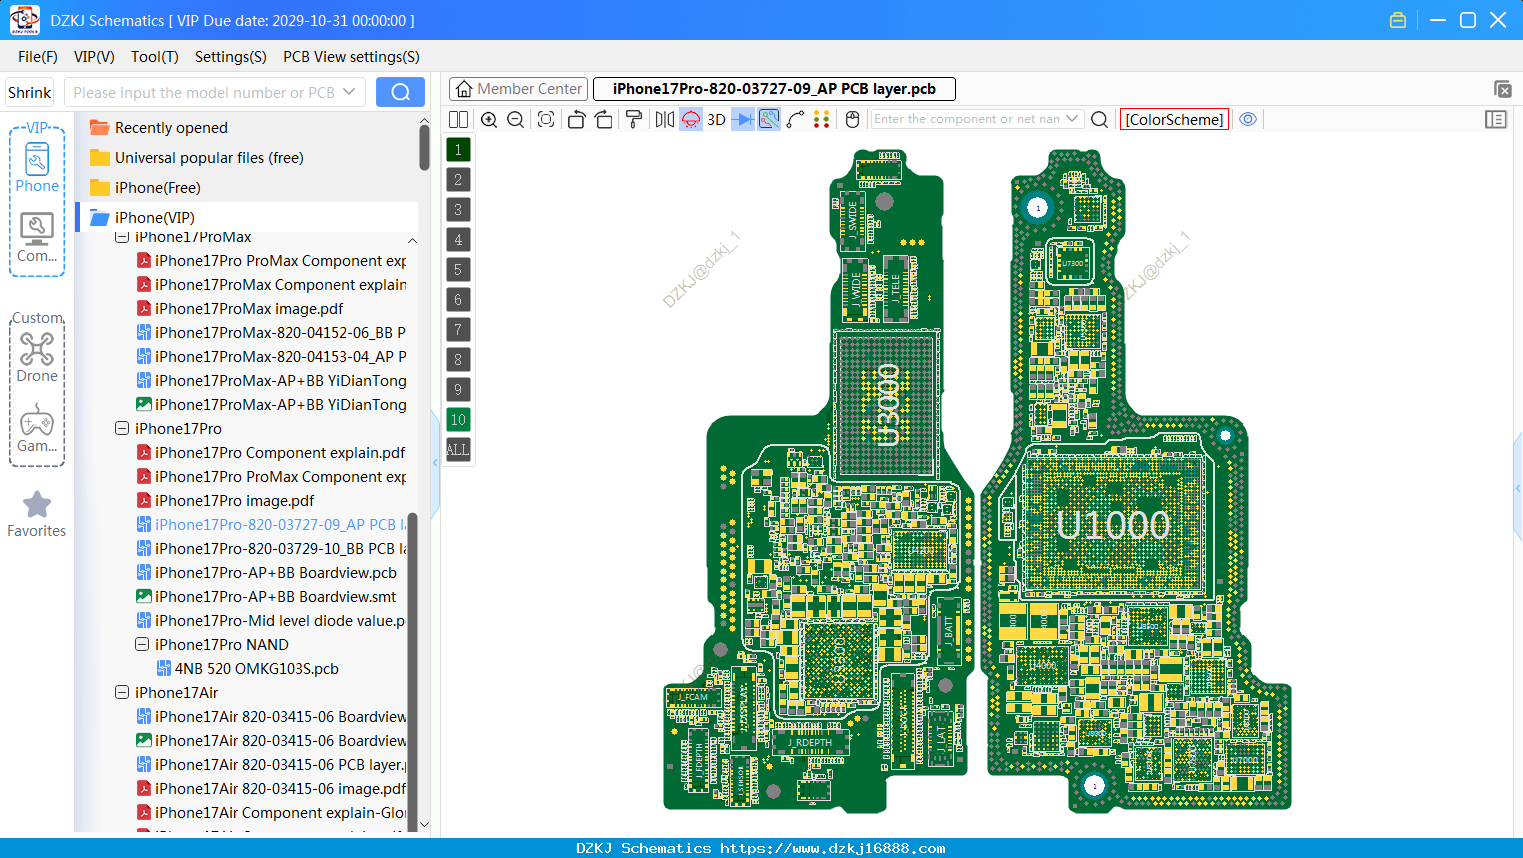This screenshot has height=858, width=1523.
Task: Fit the board to the window
Action: [546, 120]
